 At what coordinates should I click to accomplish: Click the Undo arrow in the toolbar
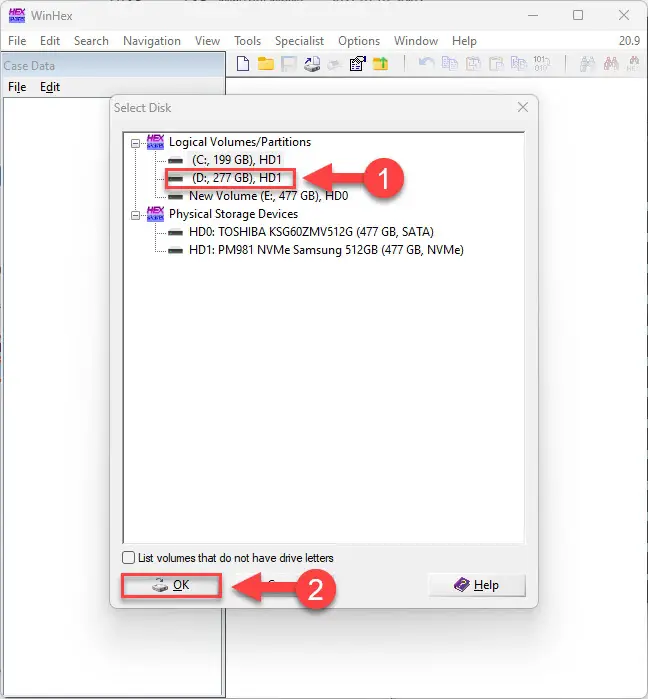click(427, 64)
